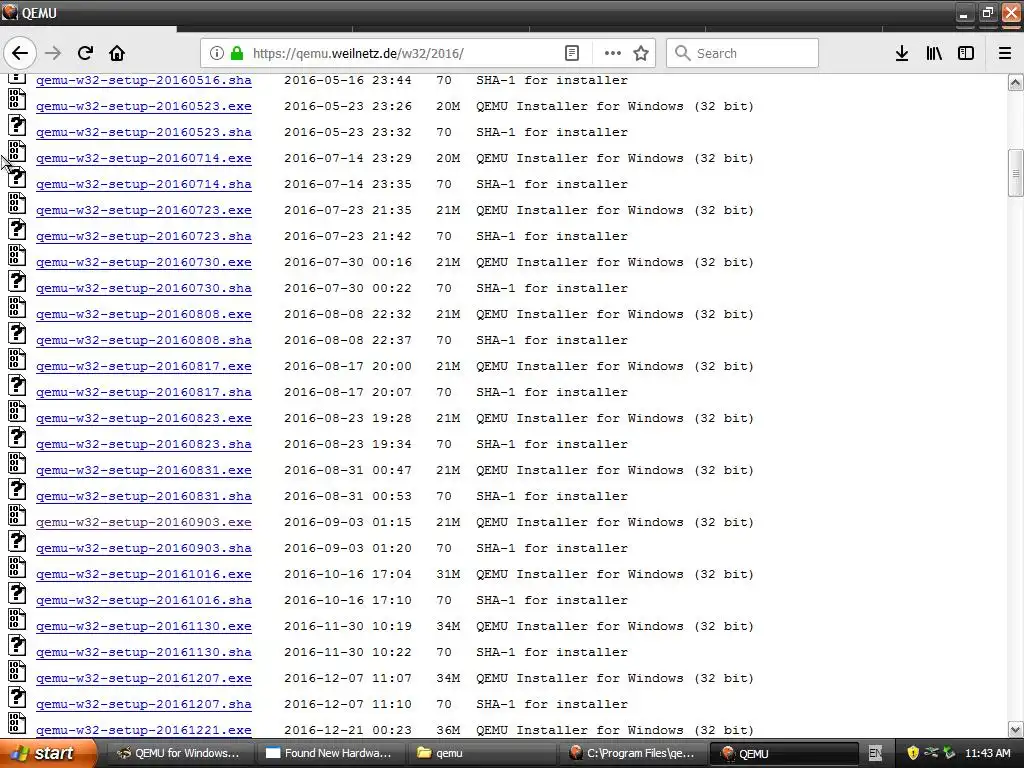Open the language bar EN indicator
Screen dimensions: 1024x768
tap(875, 753)
